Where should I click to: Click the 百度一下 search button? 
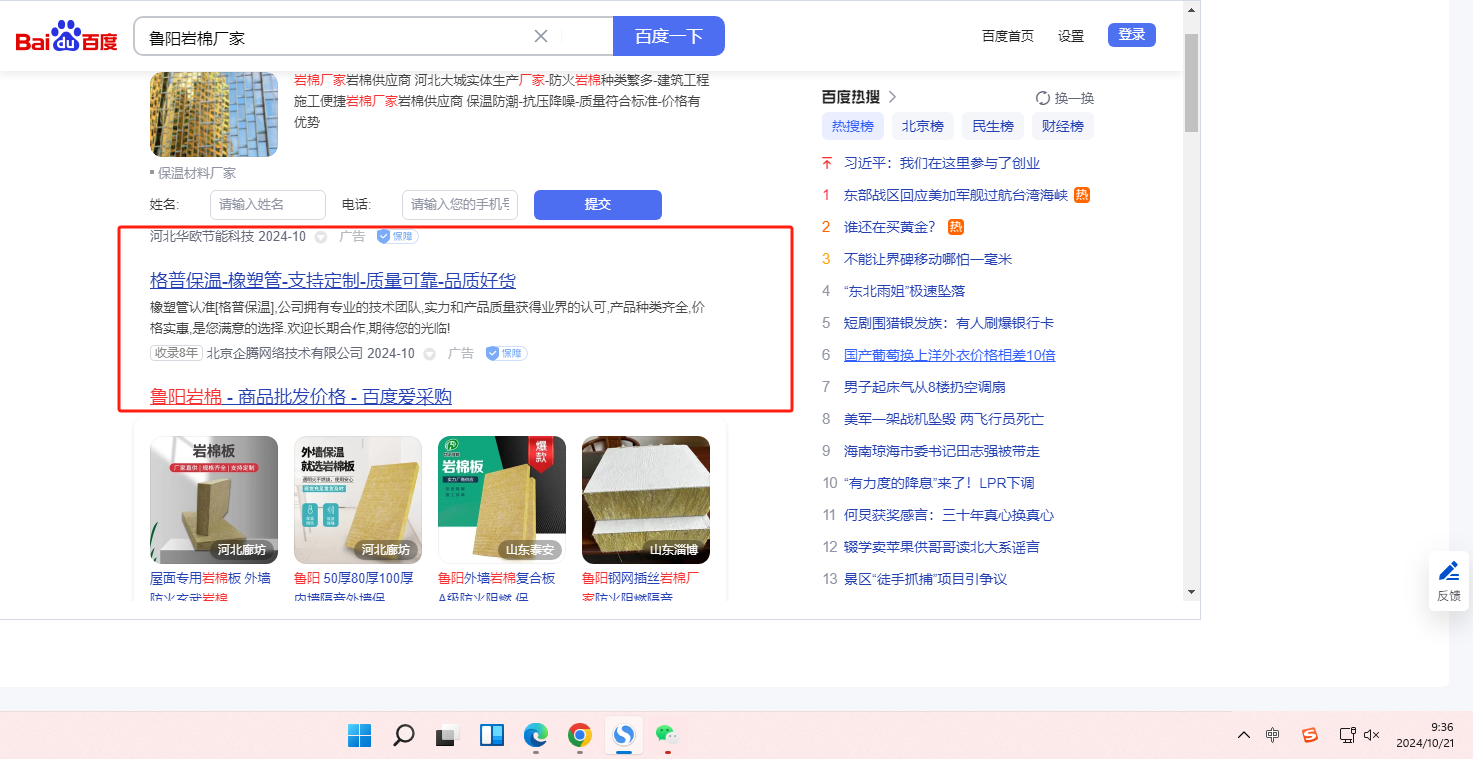(669, 36)
